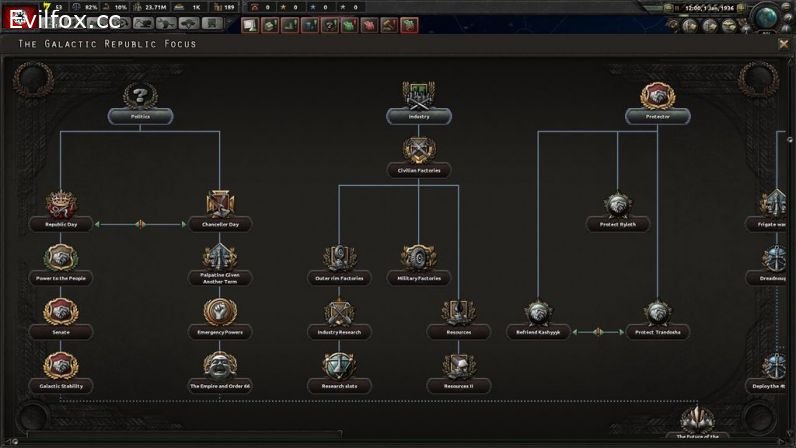Close the Galactic Republic Focus window

tap(783, 44)
